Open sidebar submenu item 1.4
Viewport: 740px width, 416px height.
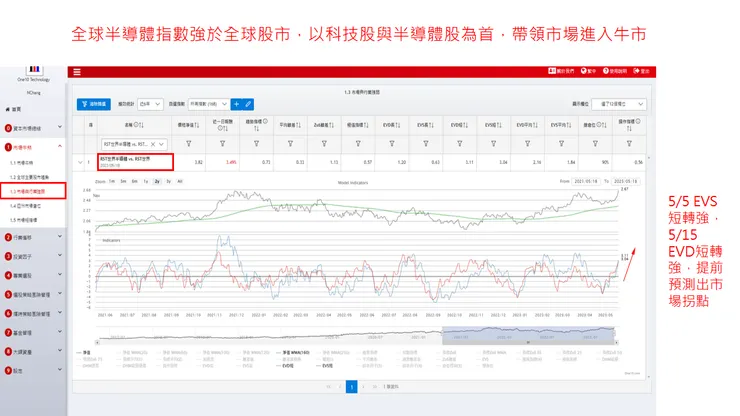tap(25, 206)
